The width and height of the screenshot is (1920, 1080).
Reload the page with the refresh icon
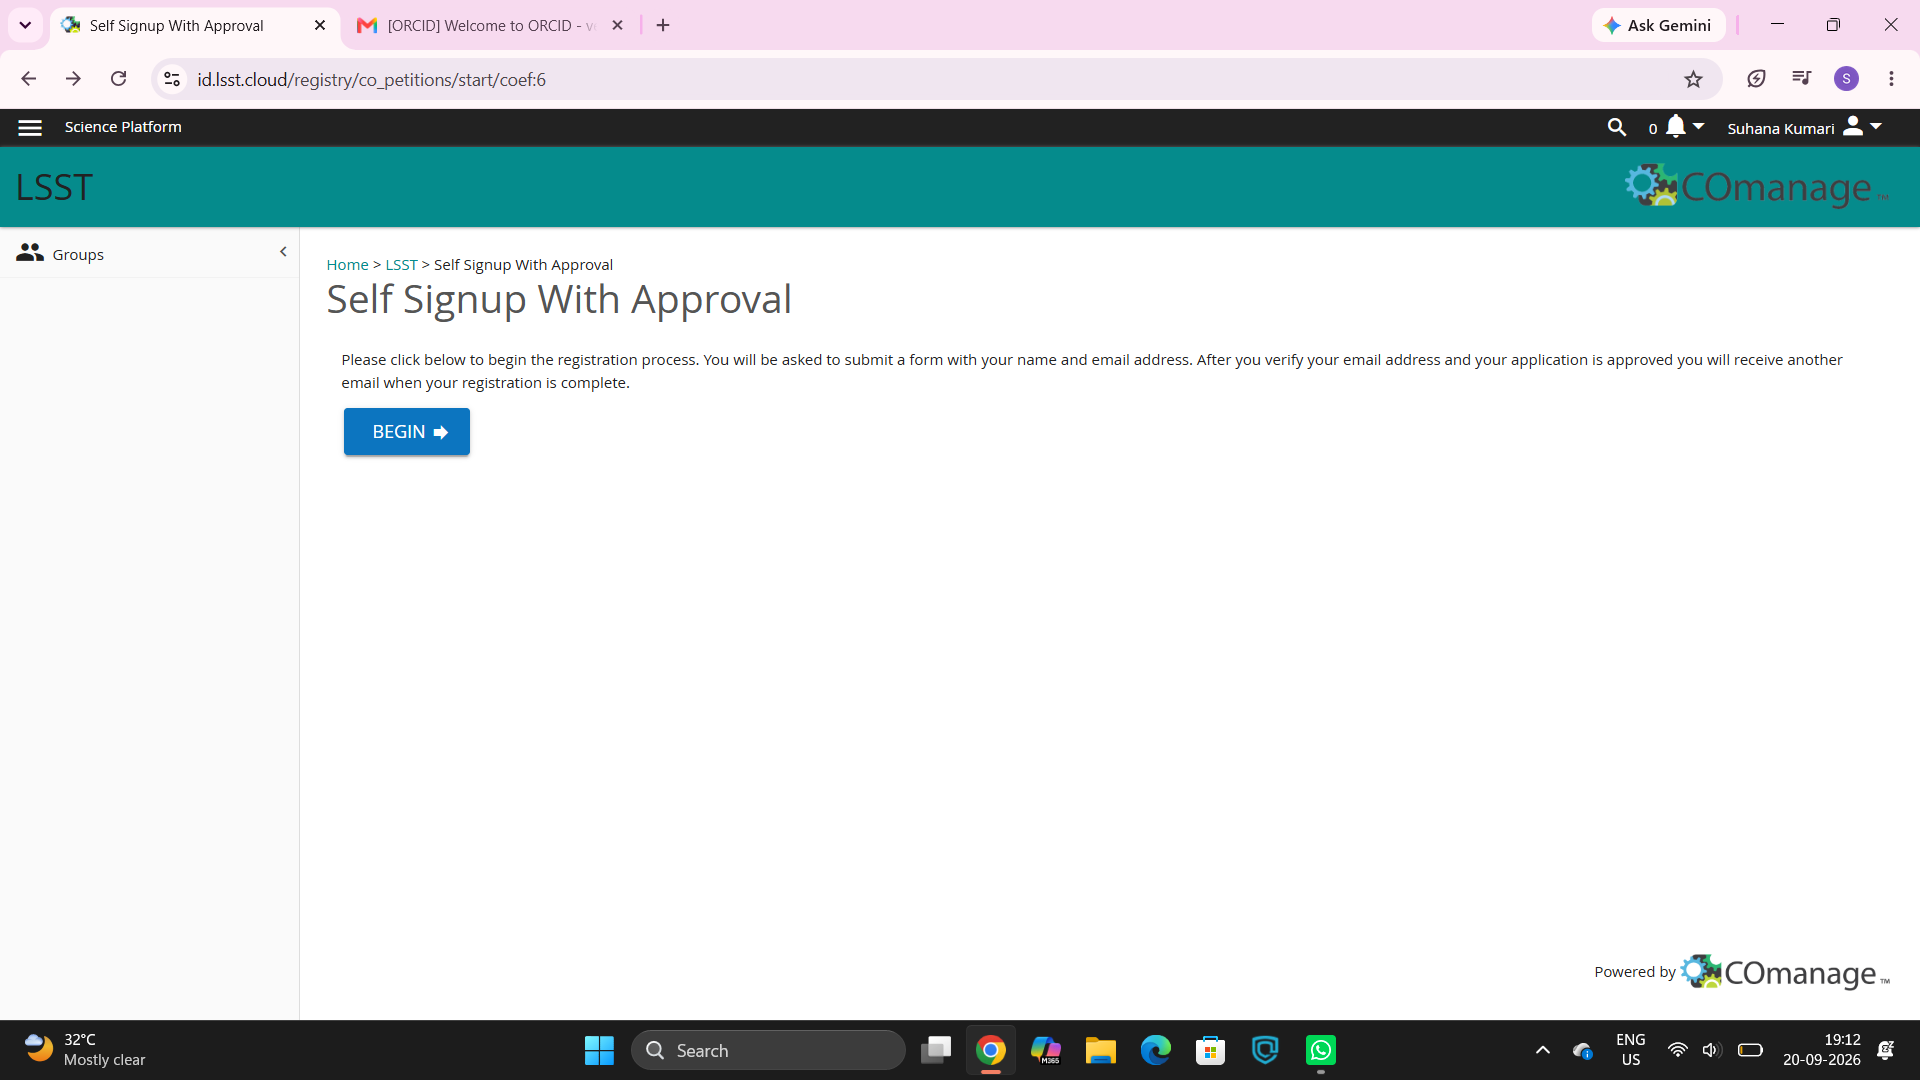[x=119, y=79]
